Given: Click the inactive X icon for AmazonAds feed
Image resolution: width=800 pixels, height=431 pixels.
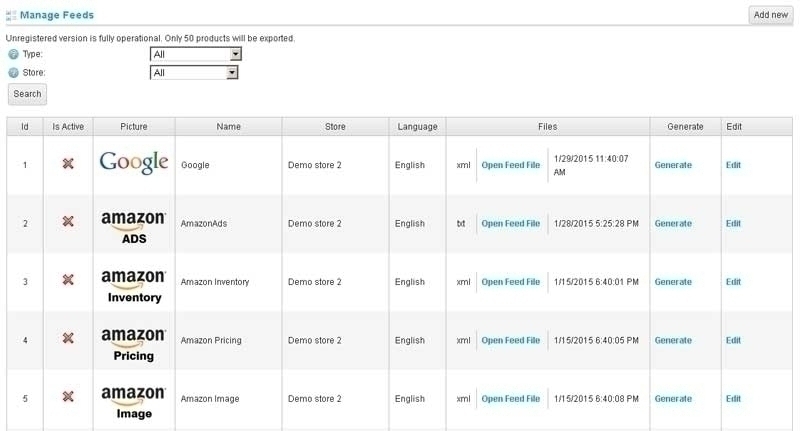Looking at the screenshot, I should coord(68,221).
